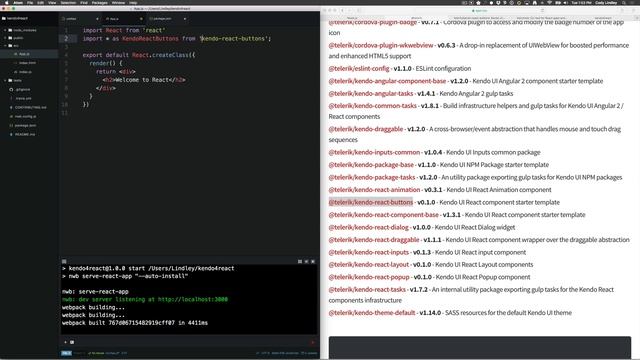Screen dimensions: 640x360
Task: Close the package.json editor tab
Action: 184,19
